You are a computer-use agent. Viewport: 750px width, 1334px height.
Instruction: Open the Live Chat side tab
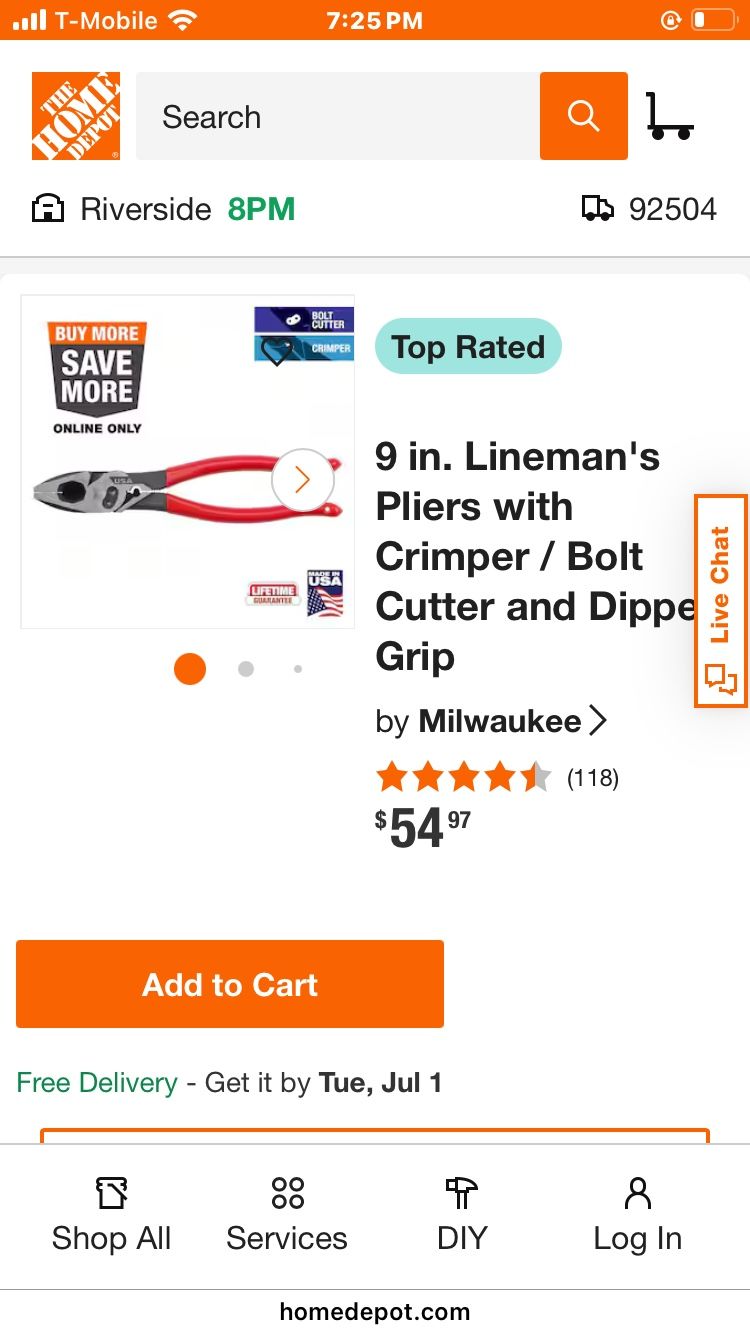click(x=720, y=601)
